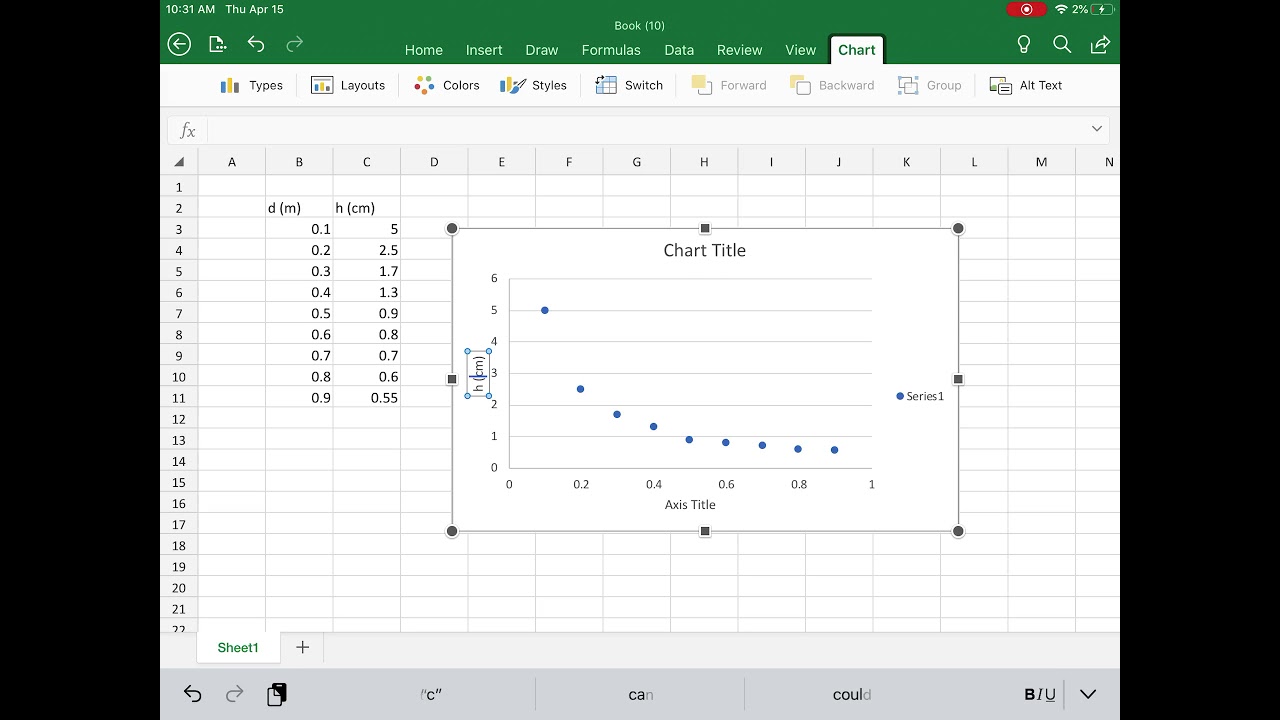Image resolution: width=1280 pixels, height=720 pixels.
Task: Open chart Layouts options
Action: [348, 85]
